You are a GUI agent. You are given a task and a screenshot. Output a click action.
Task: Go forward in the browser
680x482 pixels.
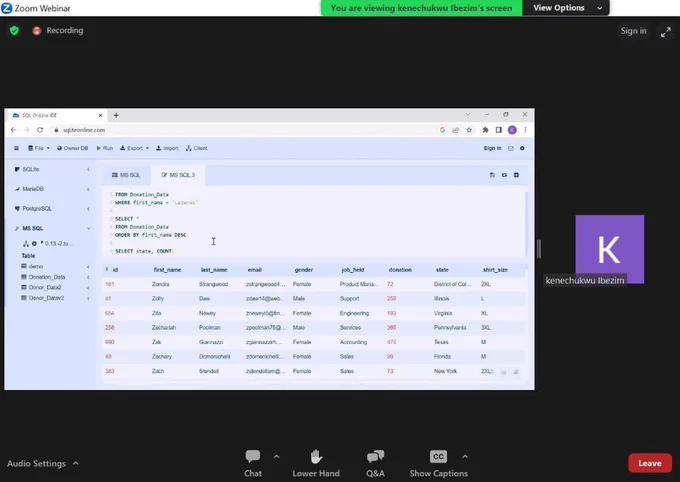point(27,130)
